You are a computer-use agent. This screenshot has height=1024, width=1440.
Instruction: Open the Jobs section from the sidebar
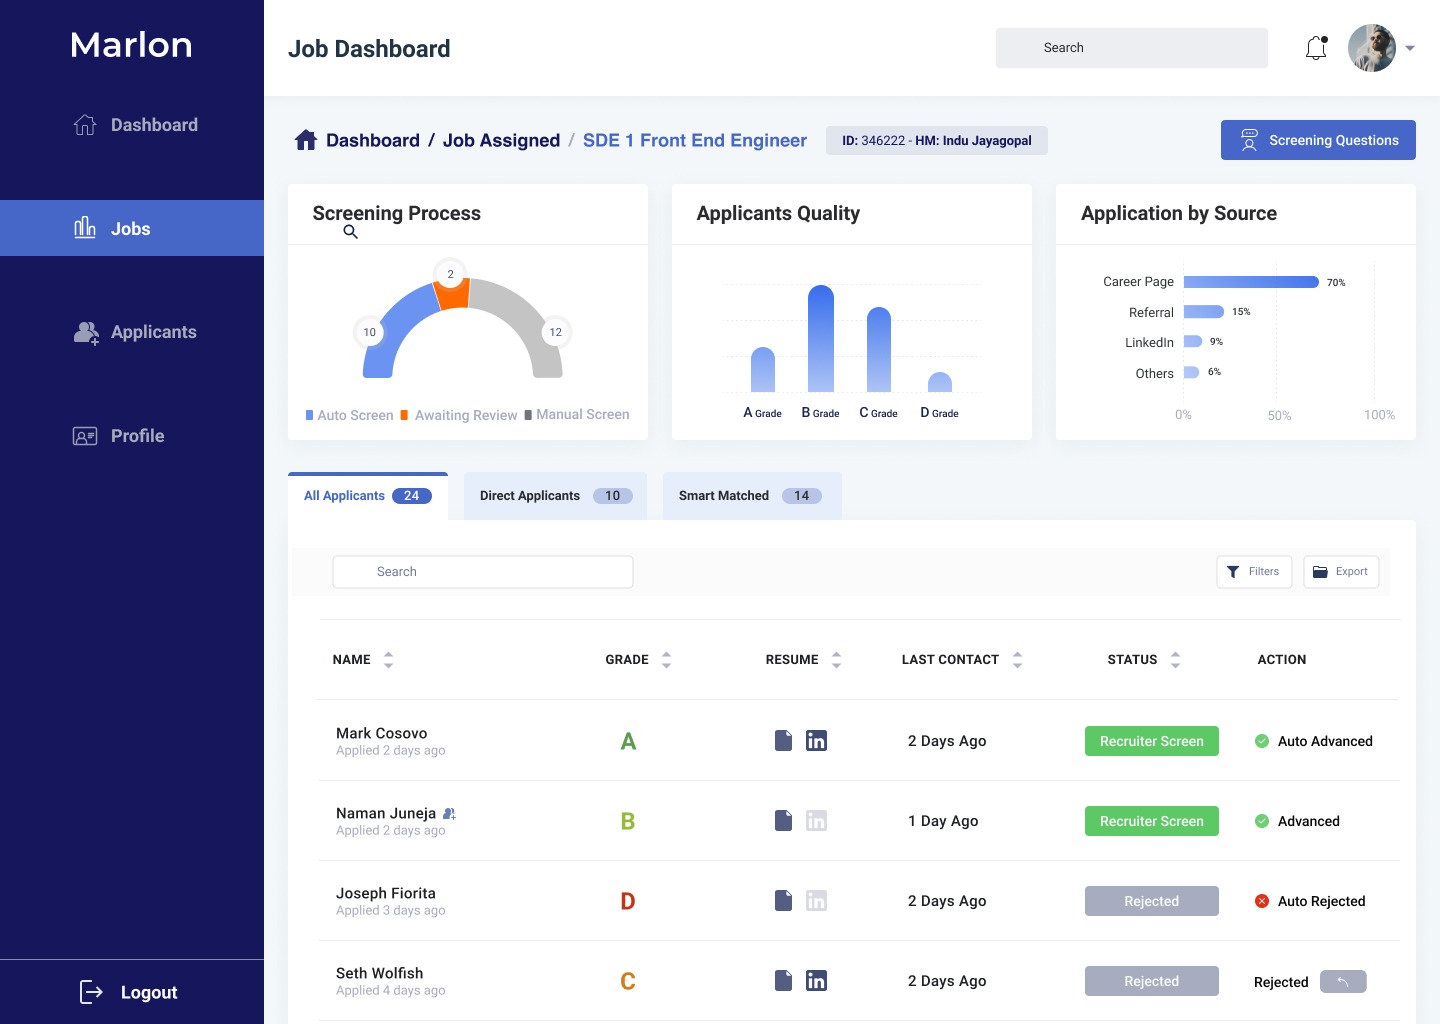131,228
